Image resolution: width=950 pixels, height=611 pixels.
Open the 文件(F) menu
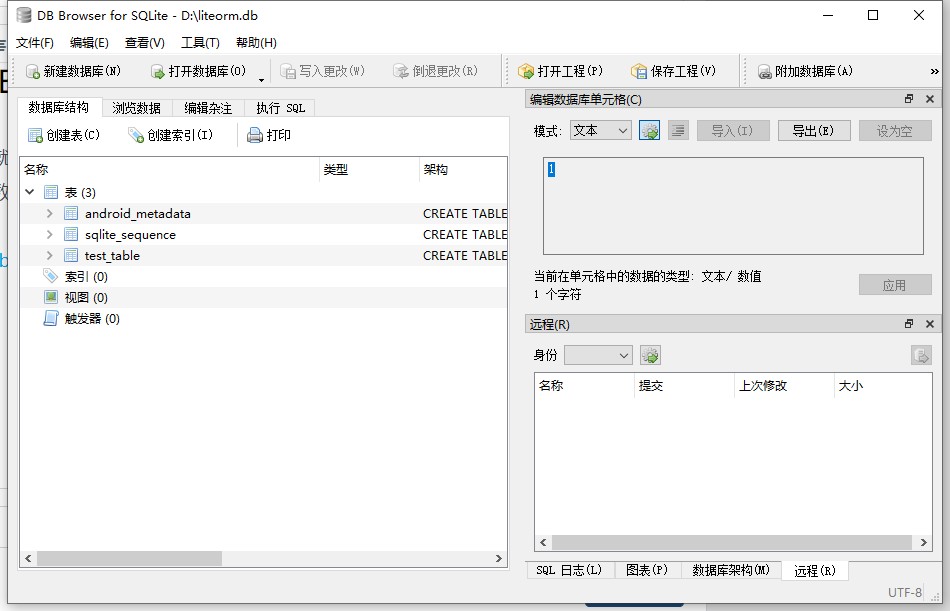point(35,42)
